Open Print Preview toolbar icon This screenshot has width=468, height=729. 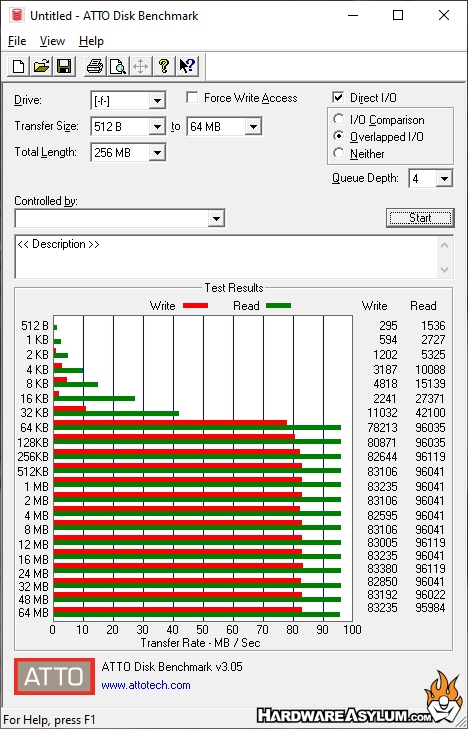118,66
